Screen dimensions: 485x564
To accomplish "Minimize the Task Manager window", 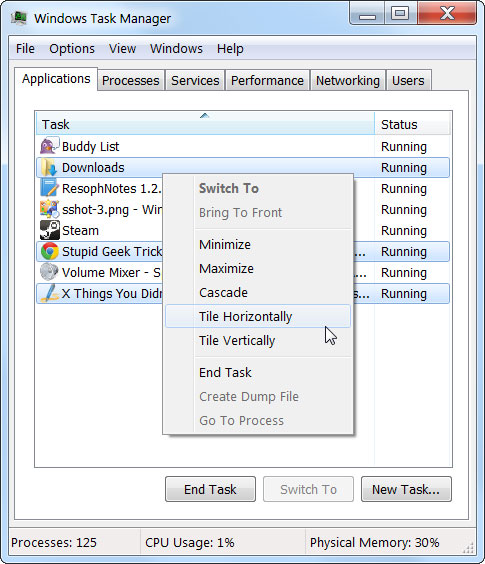I will pos(367,14).
